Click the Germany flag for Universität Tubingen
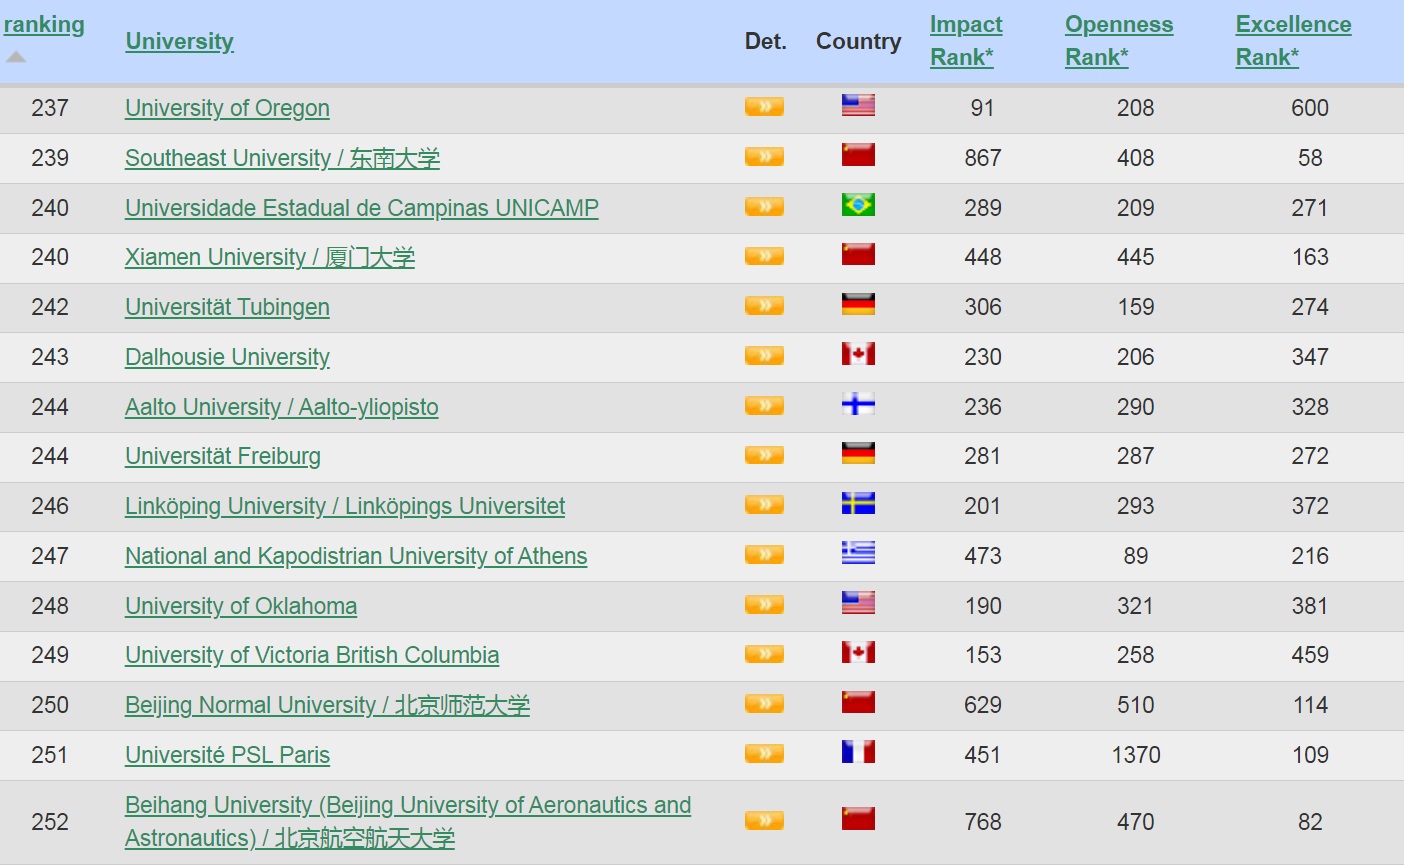Image resolution: width=1407 pixels, height=865 pixels. click(858, 304)
